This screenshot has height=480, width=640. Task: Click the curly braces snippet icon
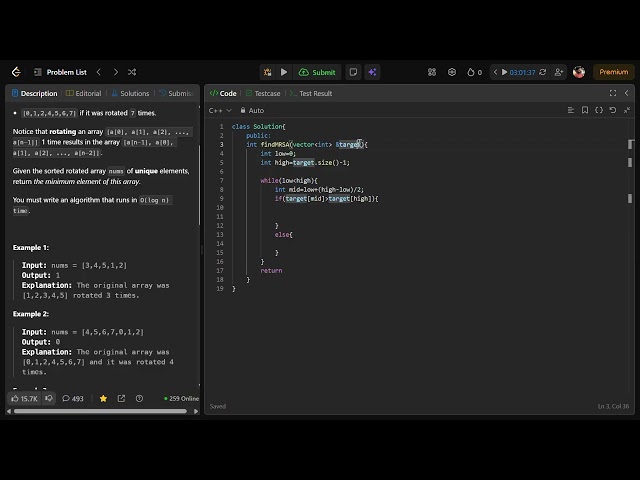click(x=599, y=110)
